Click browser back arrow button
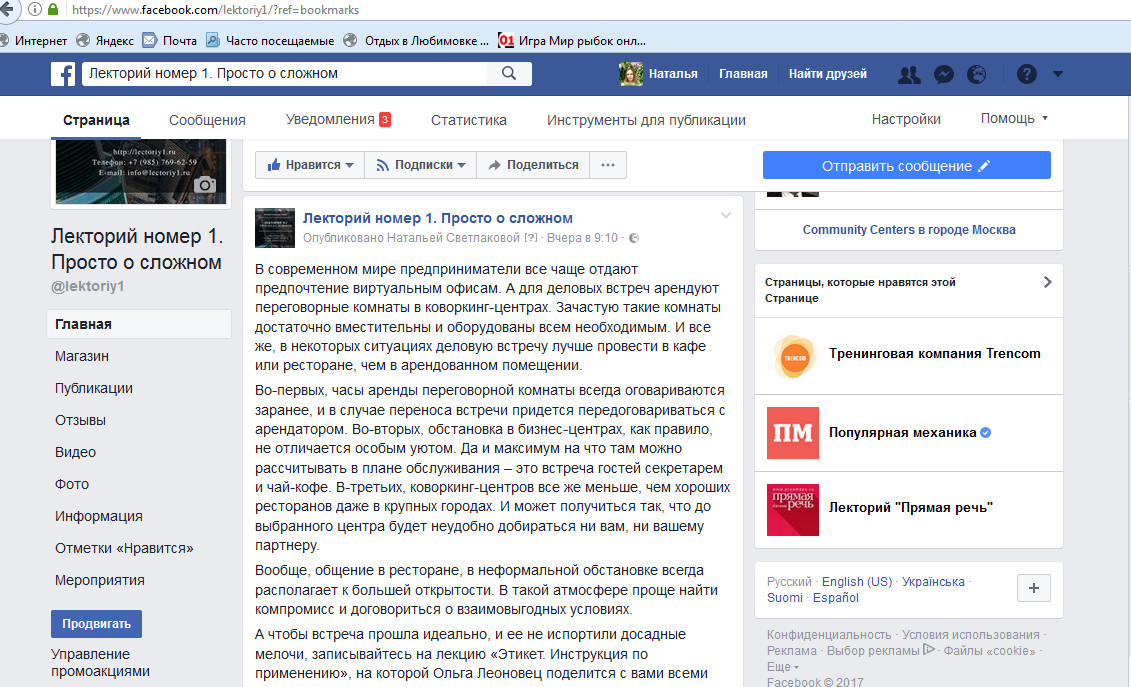 (x=7, y=9)
